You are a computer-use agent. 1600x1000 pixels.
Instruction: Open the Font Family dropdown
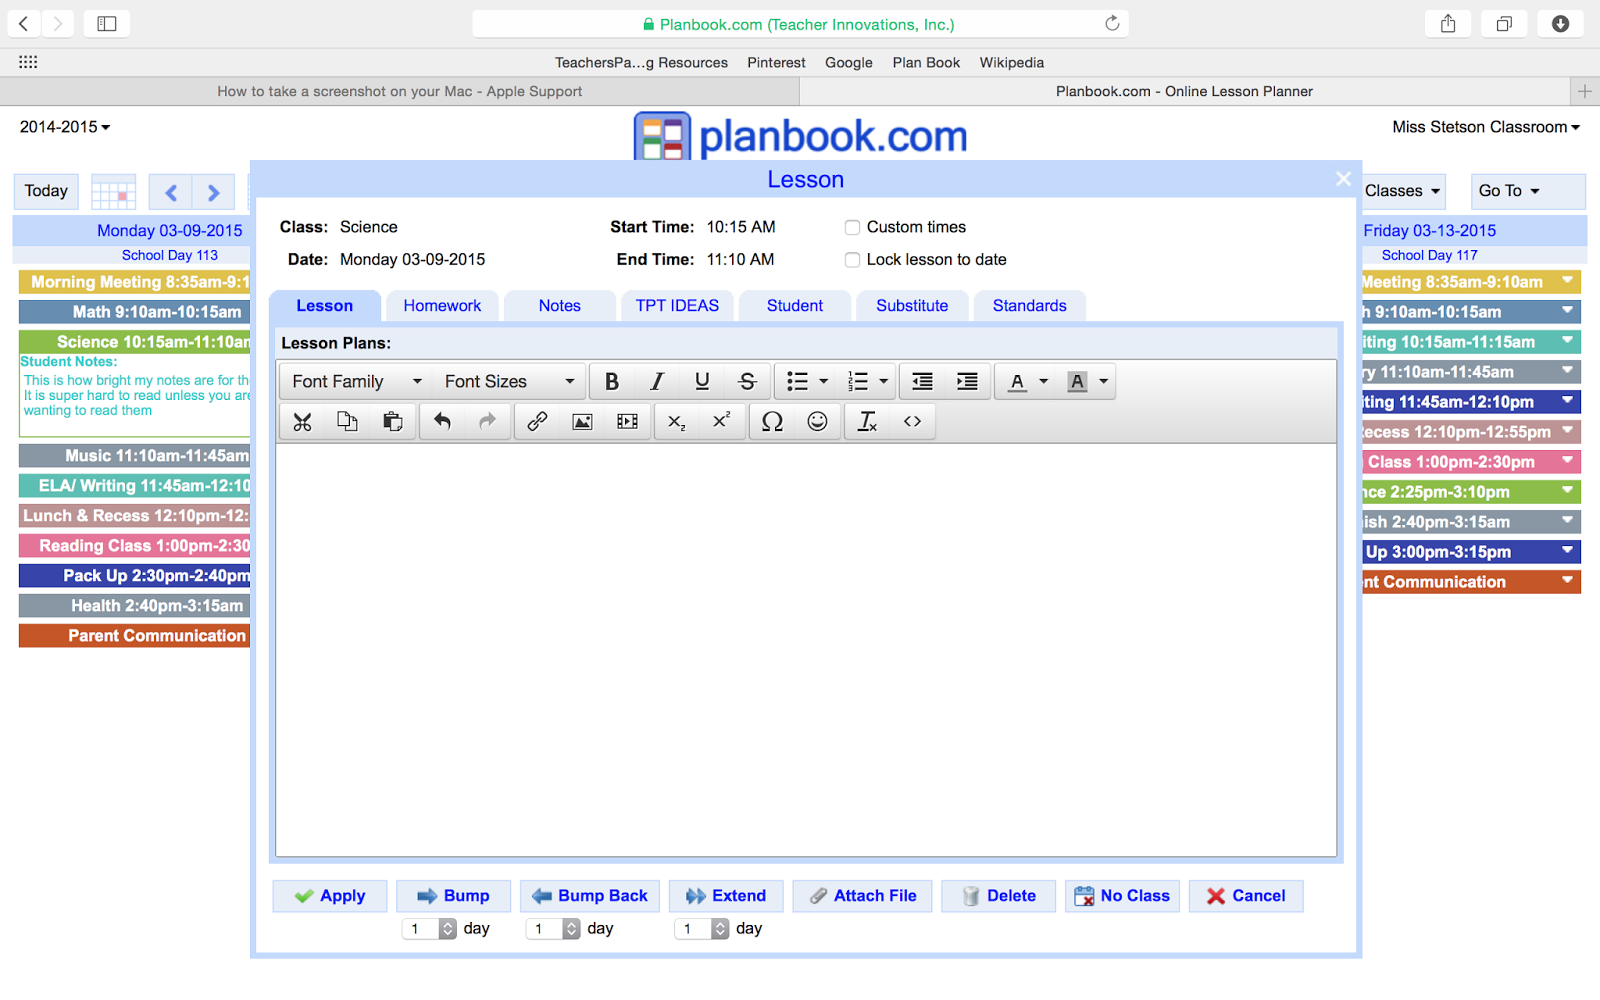(x=357, y=381)
